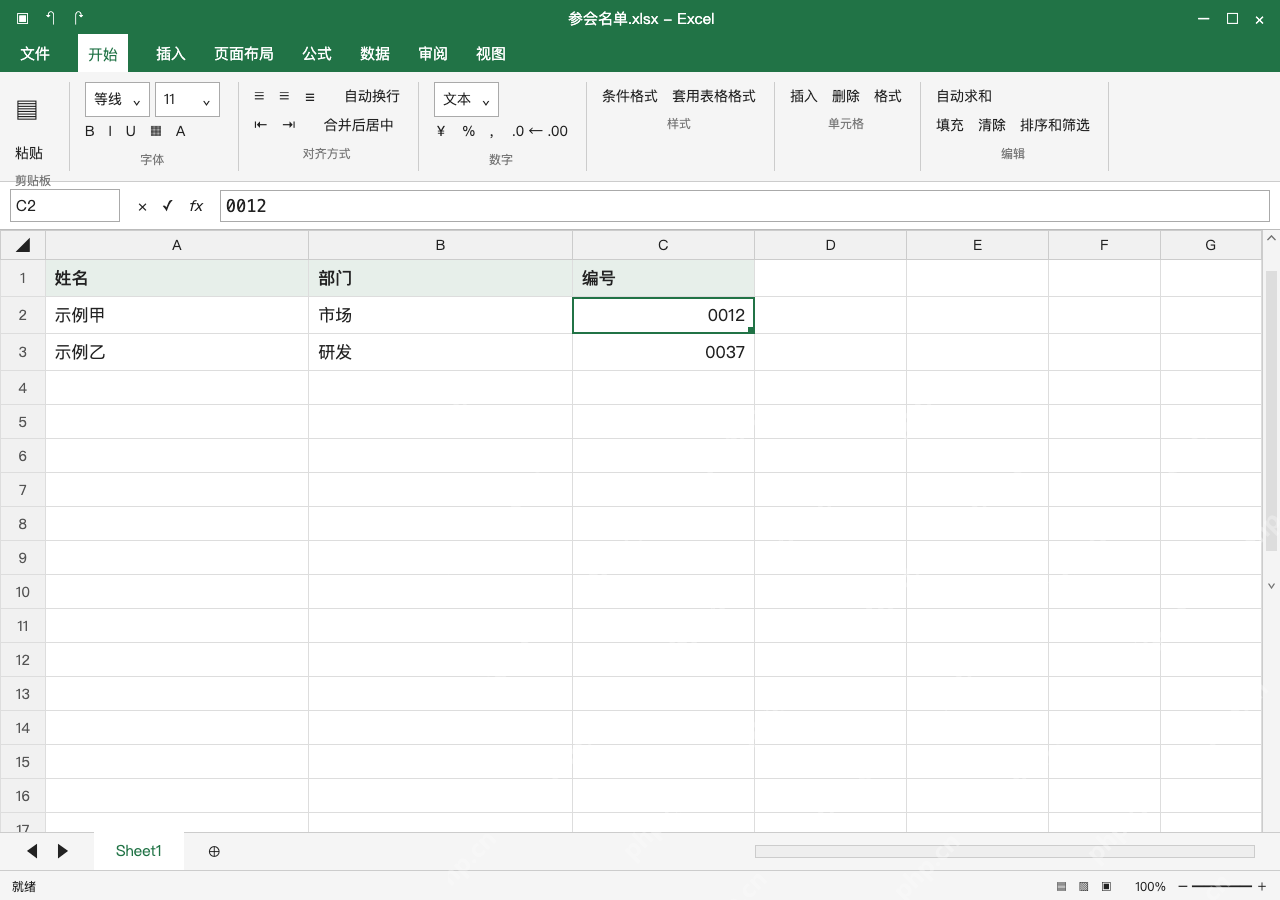Go to the 视图 ribbon tab
The height and width of the screenshot is (900, 1280).
coord(491,54)
